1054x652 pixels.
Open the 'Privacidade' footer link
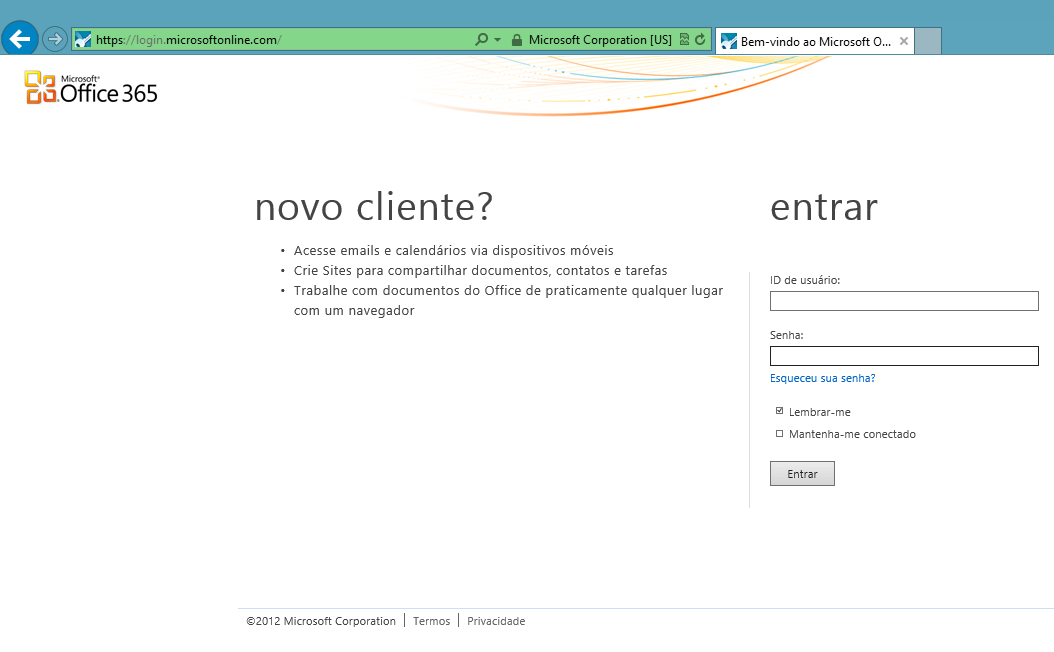click(x=496, y=621)
